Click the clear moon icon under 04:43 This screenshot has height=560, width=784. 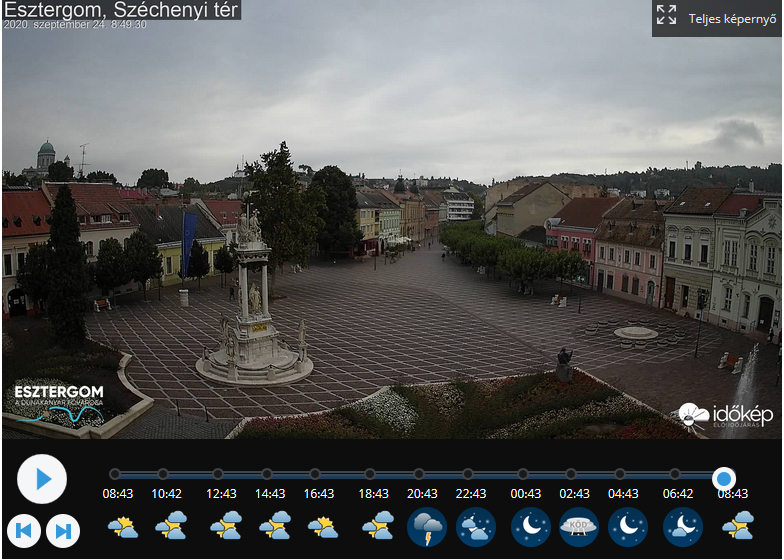click(x=628, y=527)
